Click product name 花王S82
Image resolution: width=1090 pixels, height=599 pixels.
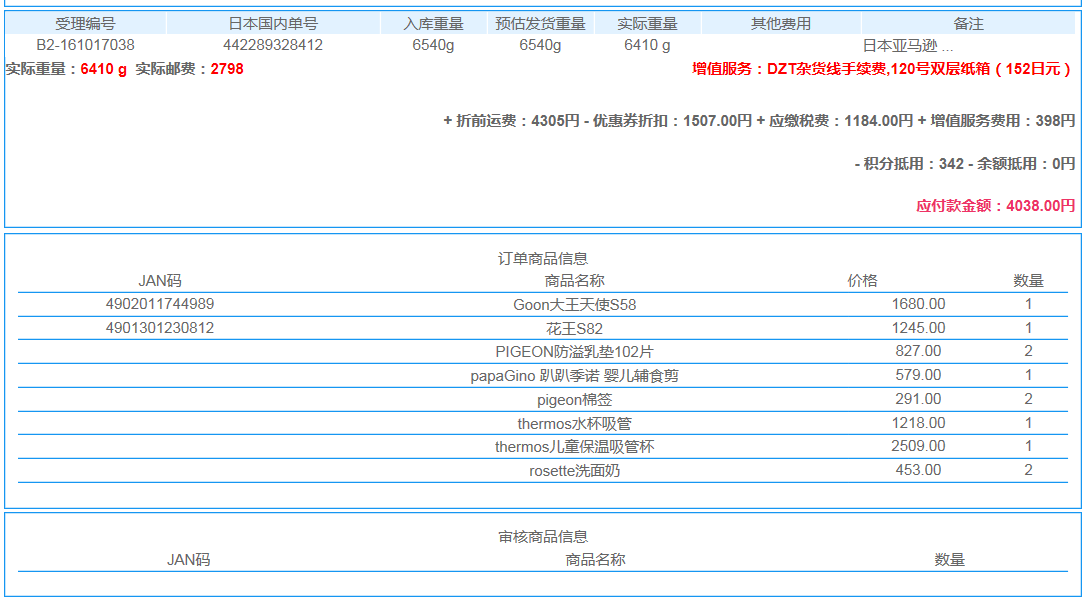point(574,329)
